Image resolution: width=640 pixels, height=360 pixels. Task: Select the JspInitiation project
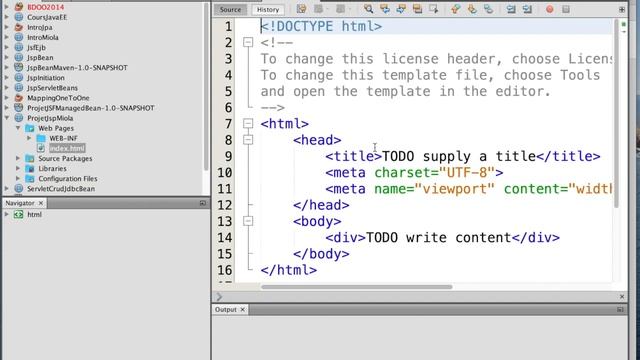pos(46,78)
